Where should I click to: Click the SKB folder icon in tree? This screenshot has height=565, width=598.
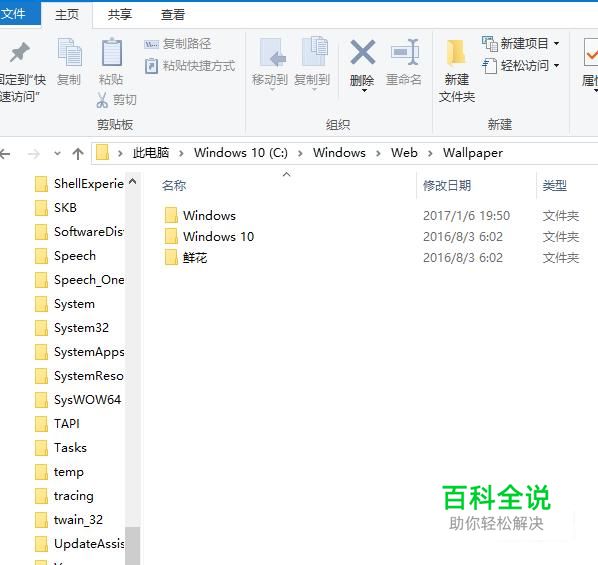[x=41, y=208]
